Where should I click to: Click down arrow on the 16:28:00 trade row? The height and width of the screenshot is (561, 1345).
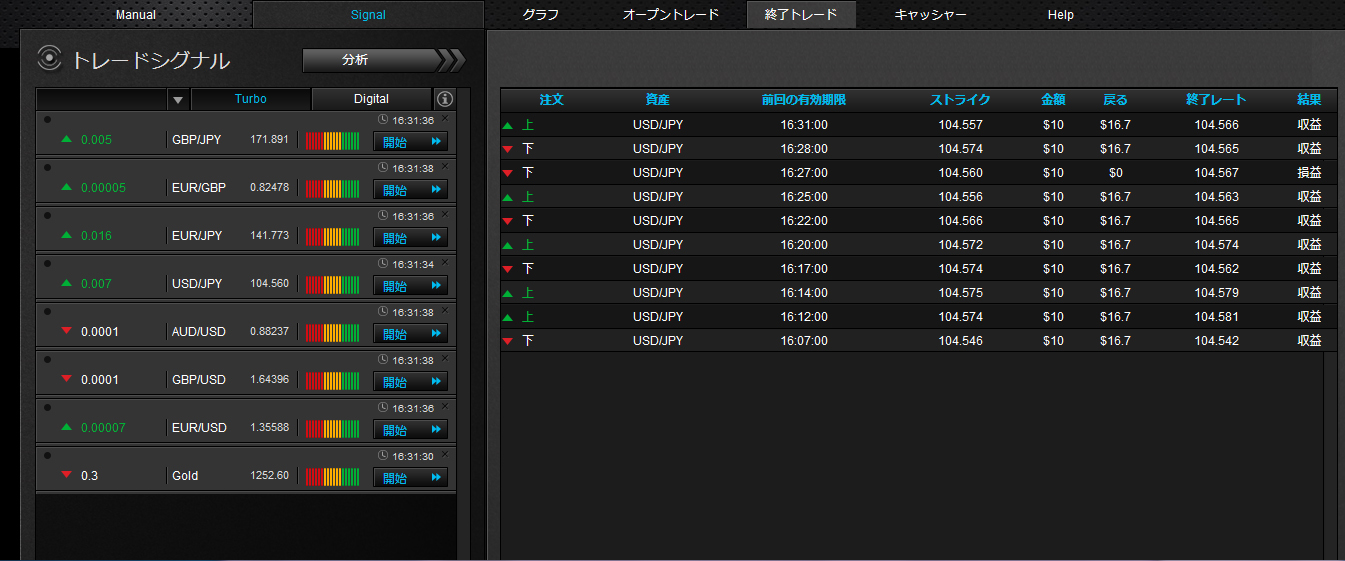point(508,149)
